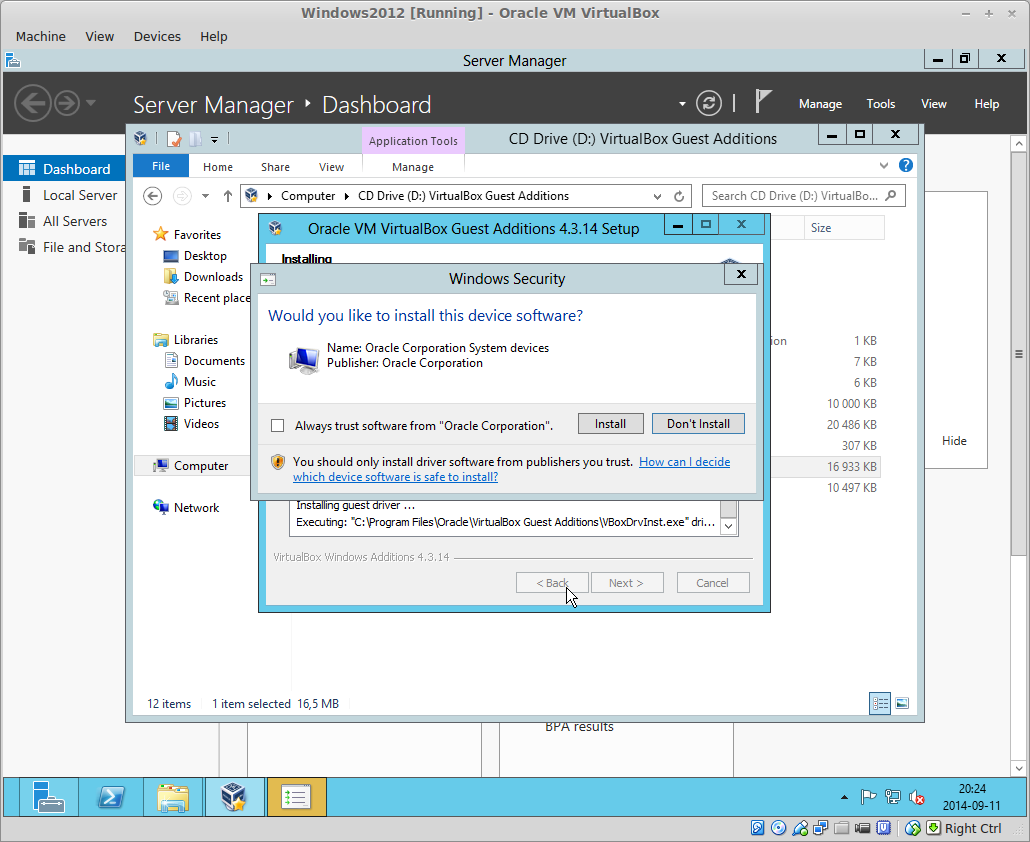Screen dimensions: 1030x842
Task: Click Server Manager back arrow
Action: (33, 103)
